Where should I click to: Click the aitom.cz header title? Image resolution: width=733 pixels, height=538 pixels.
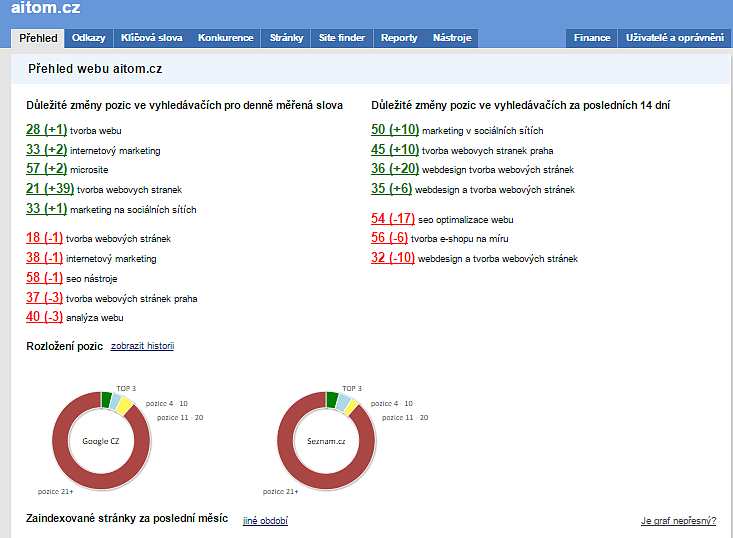46,10
